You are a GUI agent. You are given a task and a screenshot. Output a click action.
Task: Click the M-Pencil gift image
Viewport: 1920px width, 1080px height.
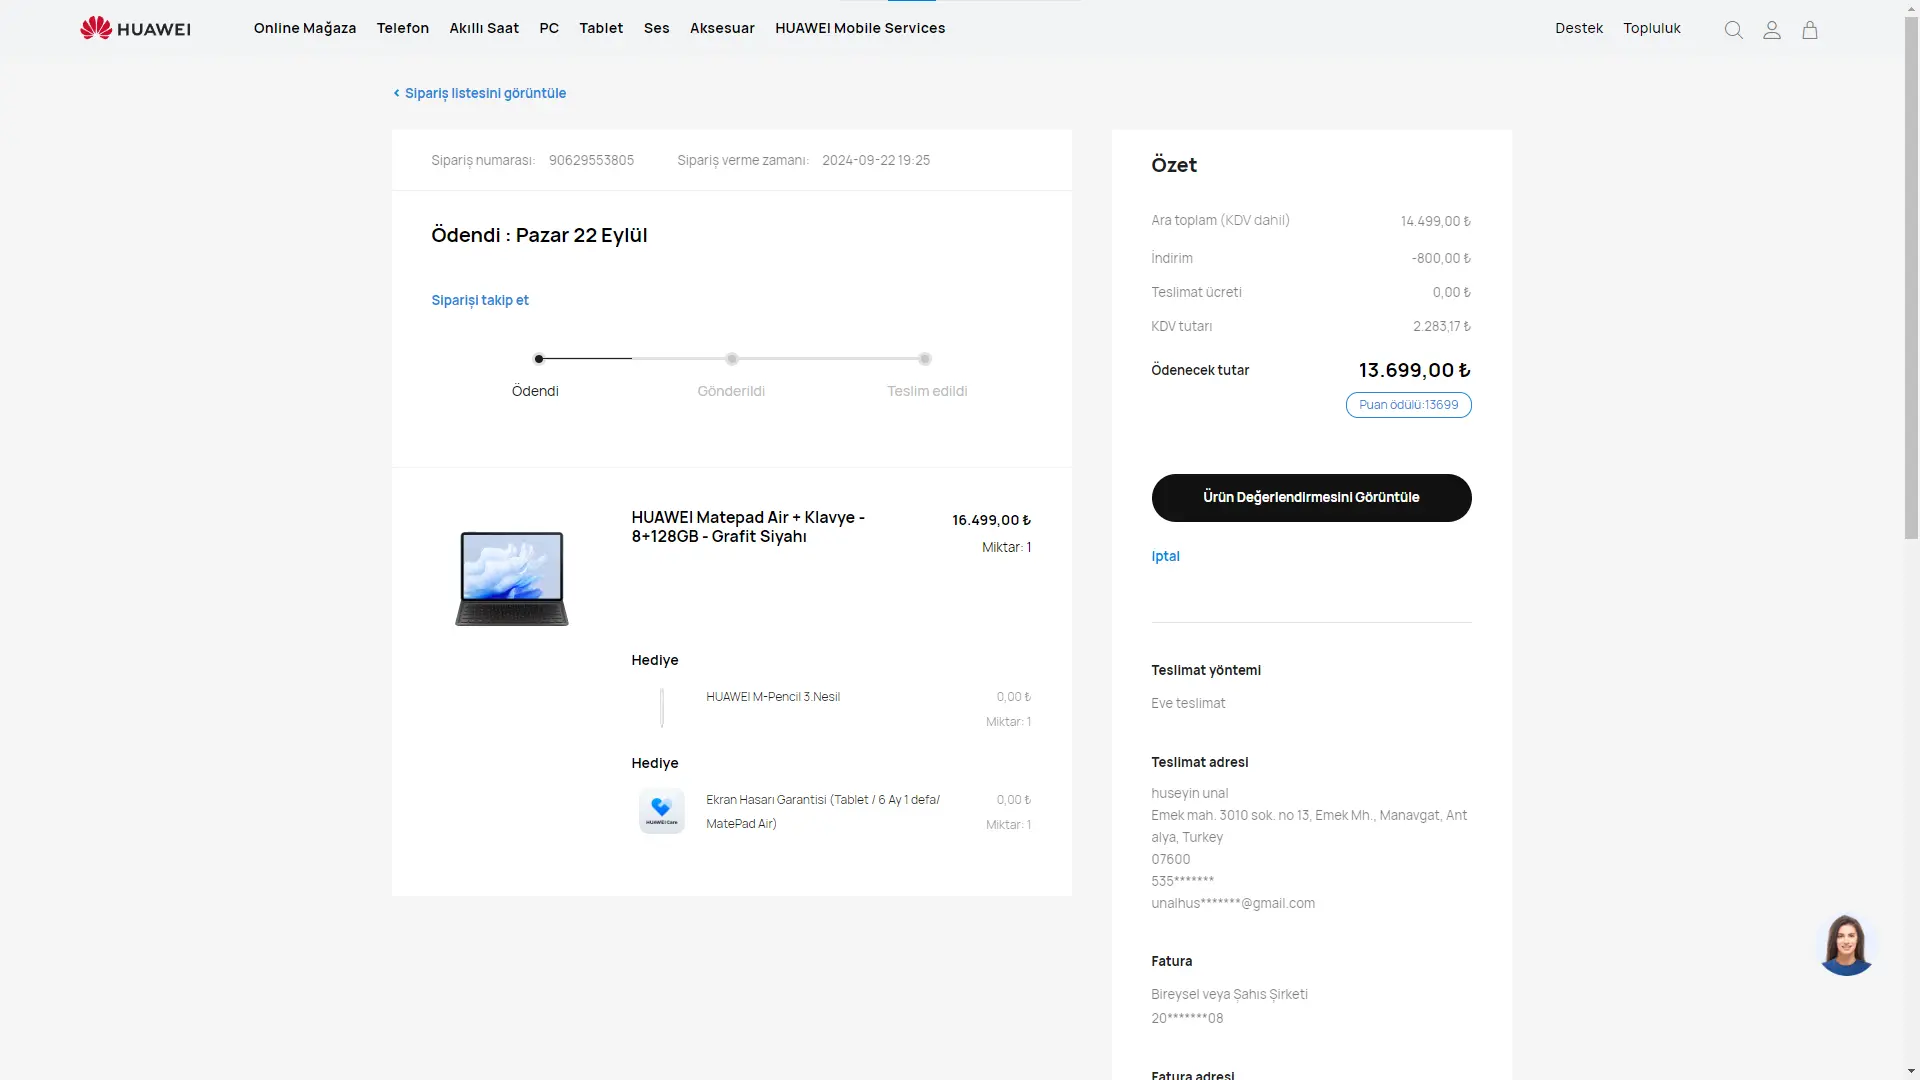point(661,708)
